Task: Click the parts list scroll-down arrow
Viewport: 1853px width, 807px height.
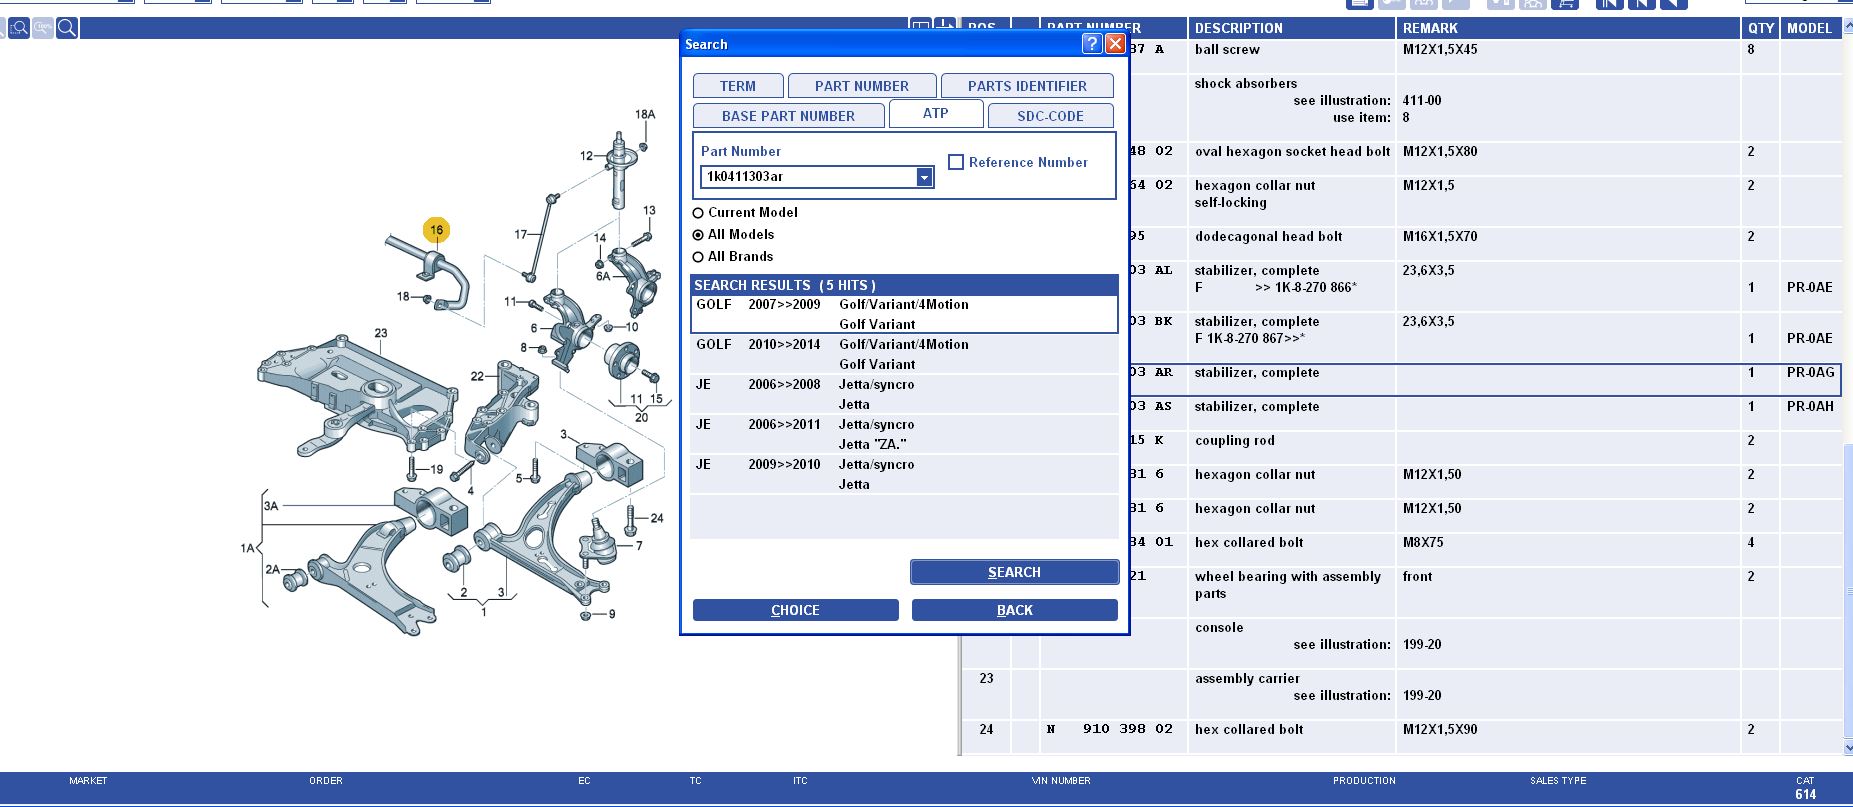Action: [x=1847, y=747]
